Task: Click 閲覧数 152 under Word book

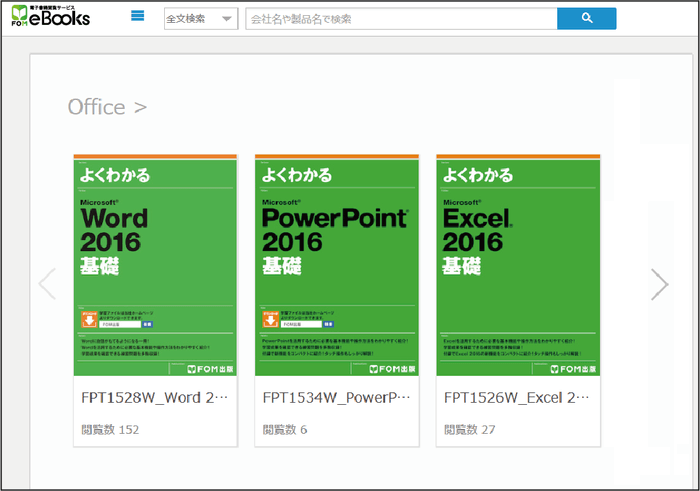Action: click(x=110, y=429)
